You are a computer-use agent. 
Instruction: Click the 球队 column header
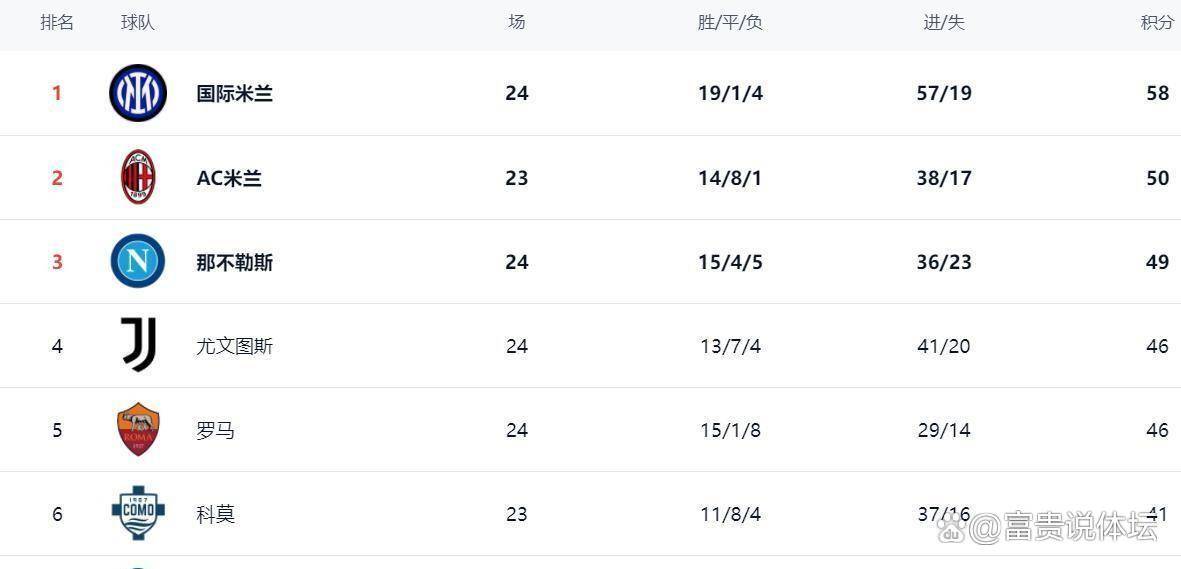(138, 23)
